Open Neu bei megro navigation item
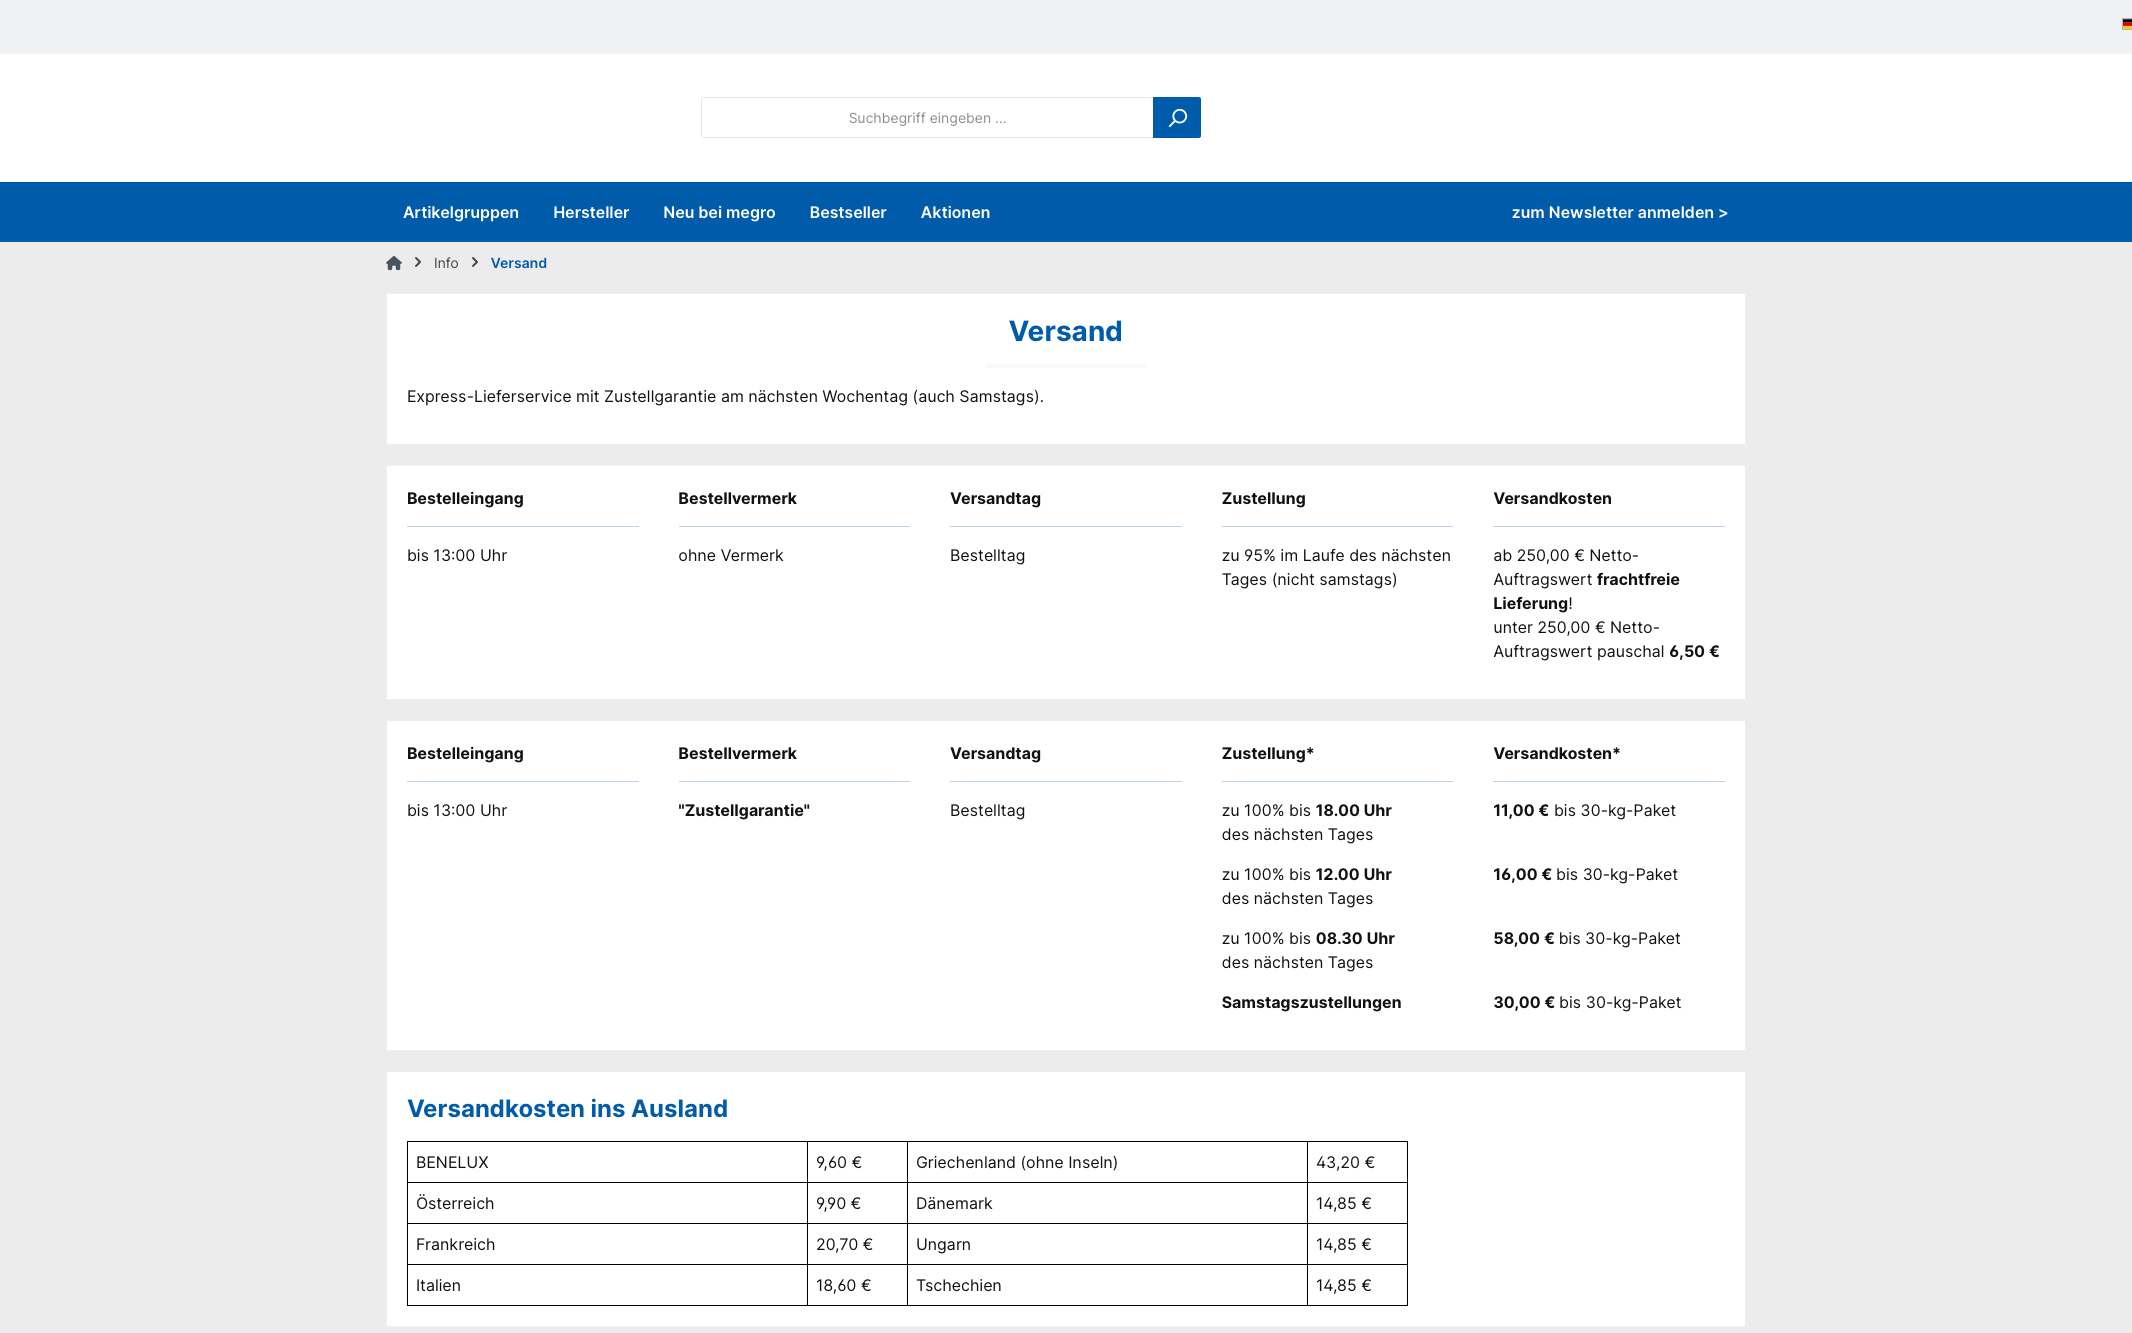The width and height of the screenshot is (2132, 1333). click(x=719, y=212)
